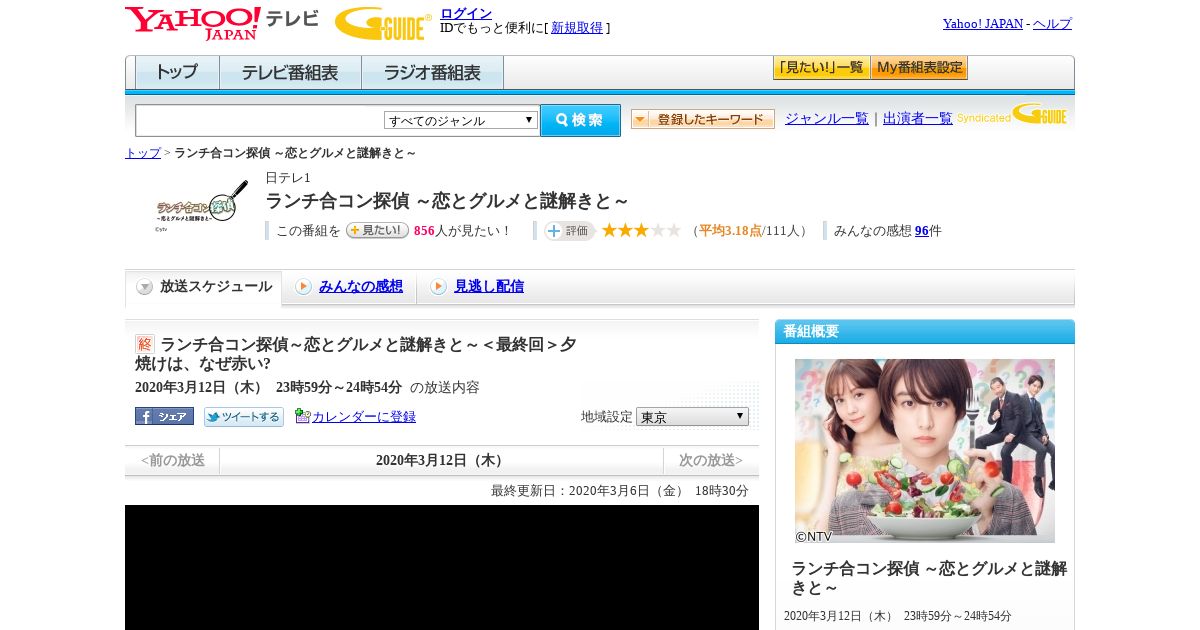Click sidebar title ランチ合コン探偵 ～恋とグルメと謎解きと～
This screenshot has height=630, width=1200.
click(x=929, y=579)
